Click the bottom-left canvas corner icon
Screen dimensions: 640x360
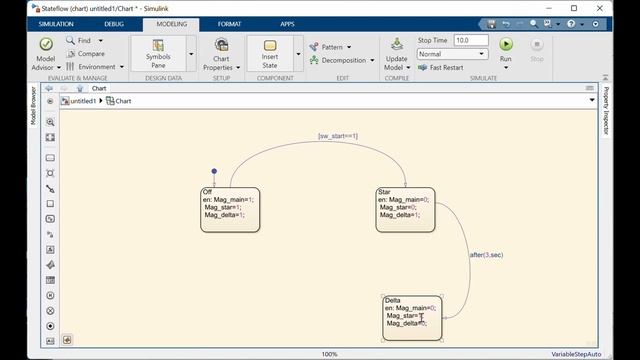[x=67, y=340]
